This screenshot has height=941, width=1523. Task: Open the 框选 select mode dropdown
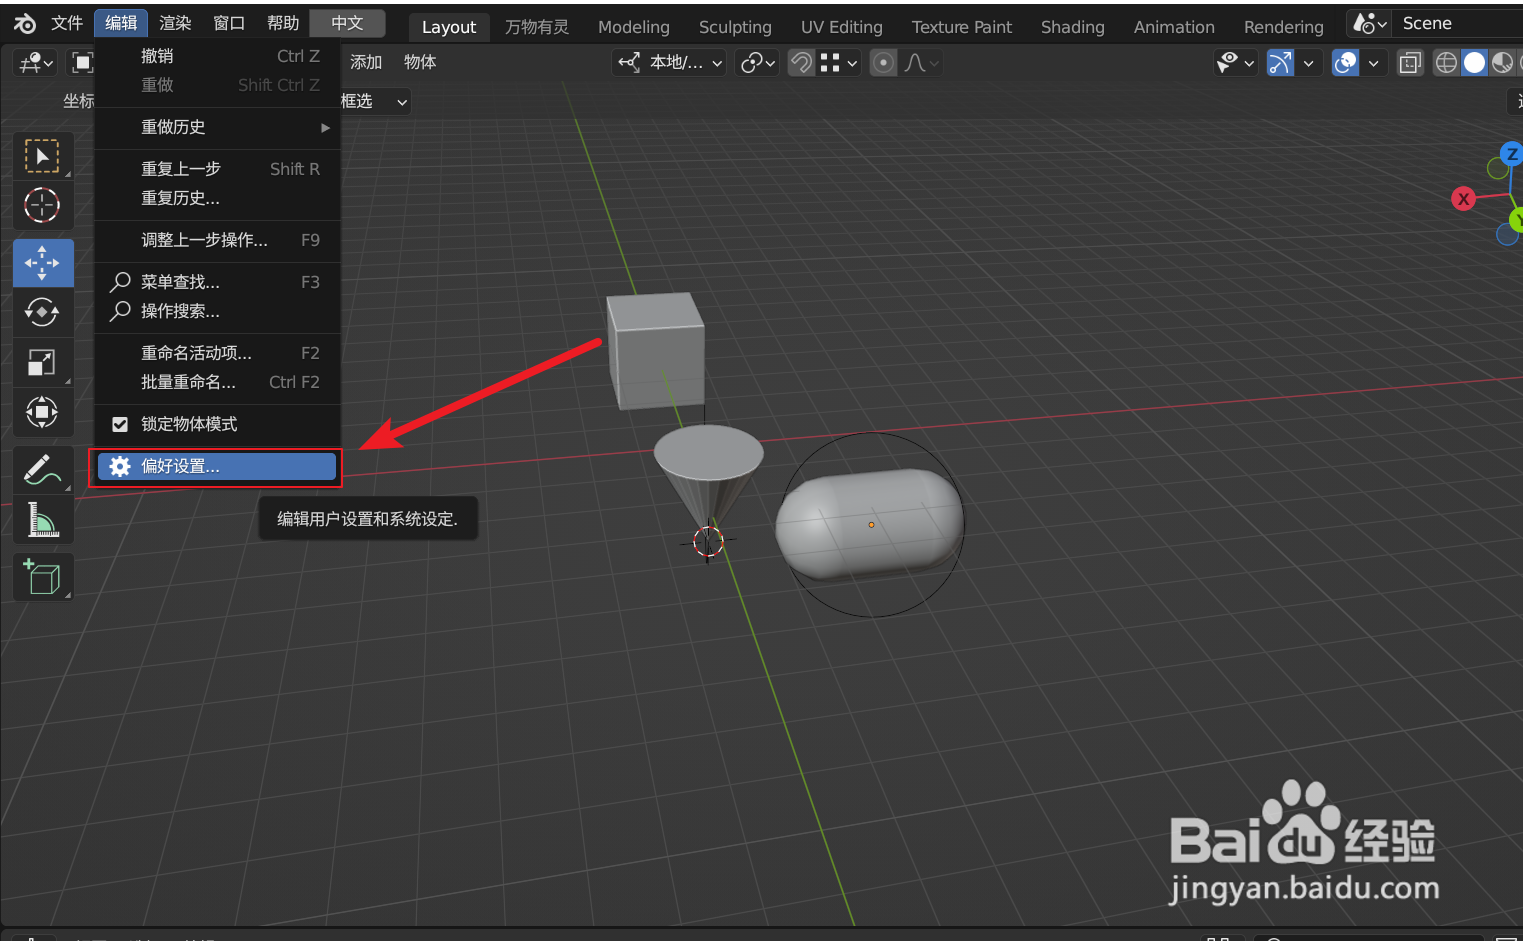374,101
